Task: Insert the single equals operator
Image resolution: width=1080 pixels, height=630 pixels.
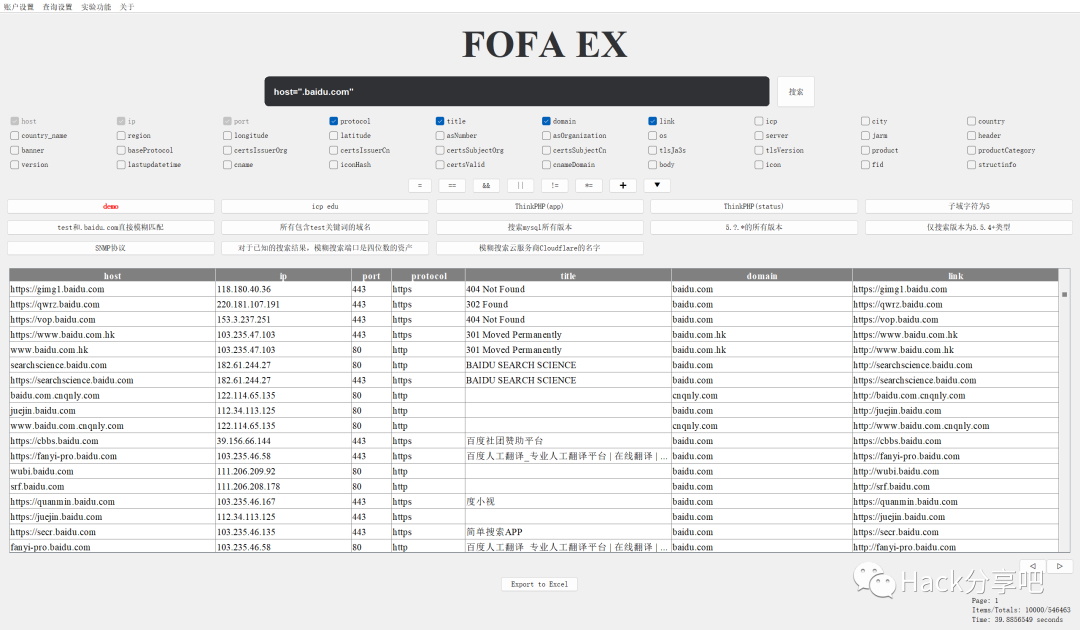Action: [419, 185]
